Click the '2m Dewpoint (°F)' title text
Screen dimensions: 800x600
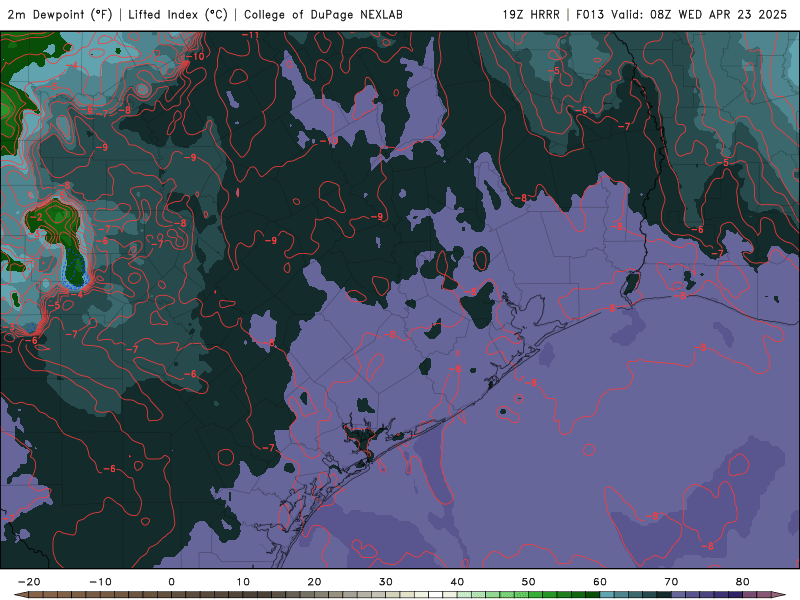pyautogui.click(x=60, y=14)
